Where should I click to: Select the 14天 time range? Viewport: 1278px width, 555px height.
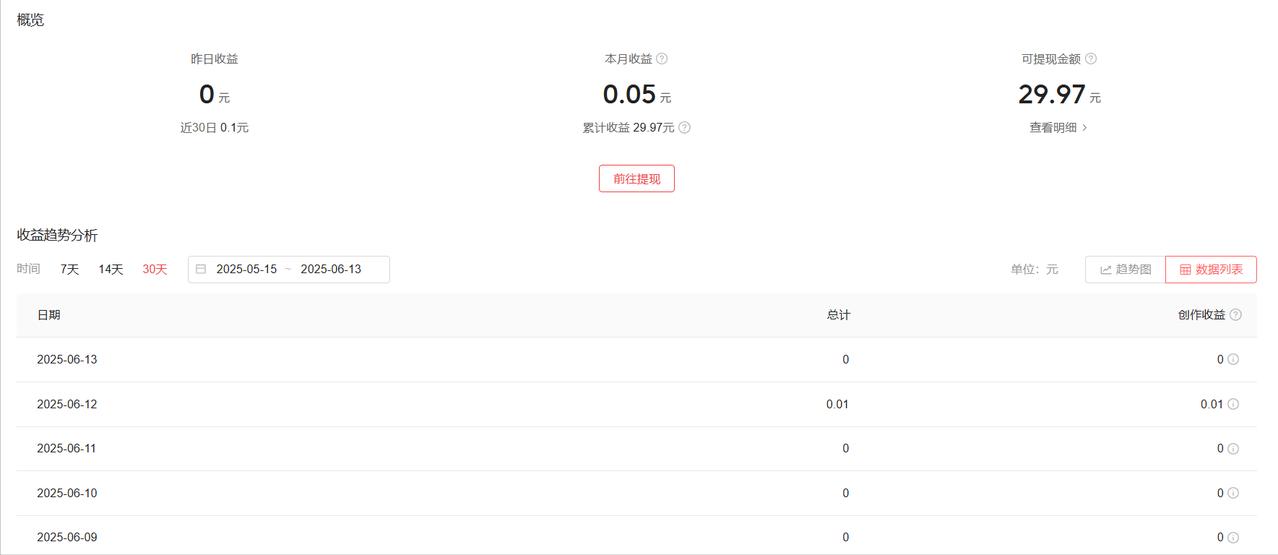click(111, 269)
